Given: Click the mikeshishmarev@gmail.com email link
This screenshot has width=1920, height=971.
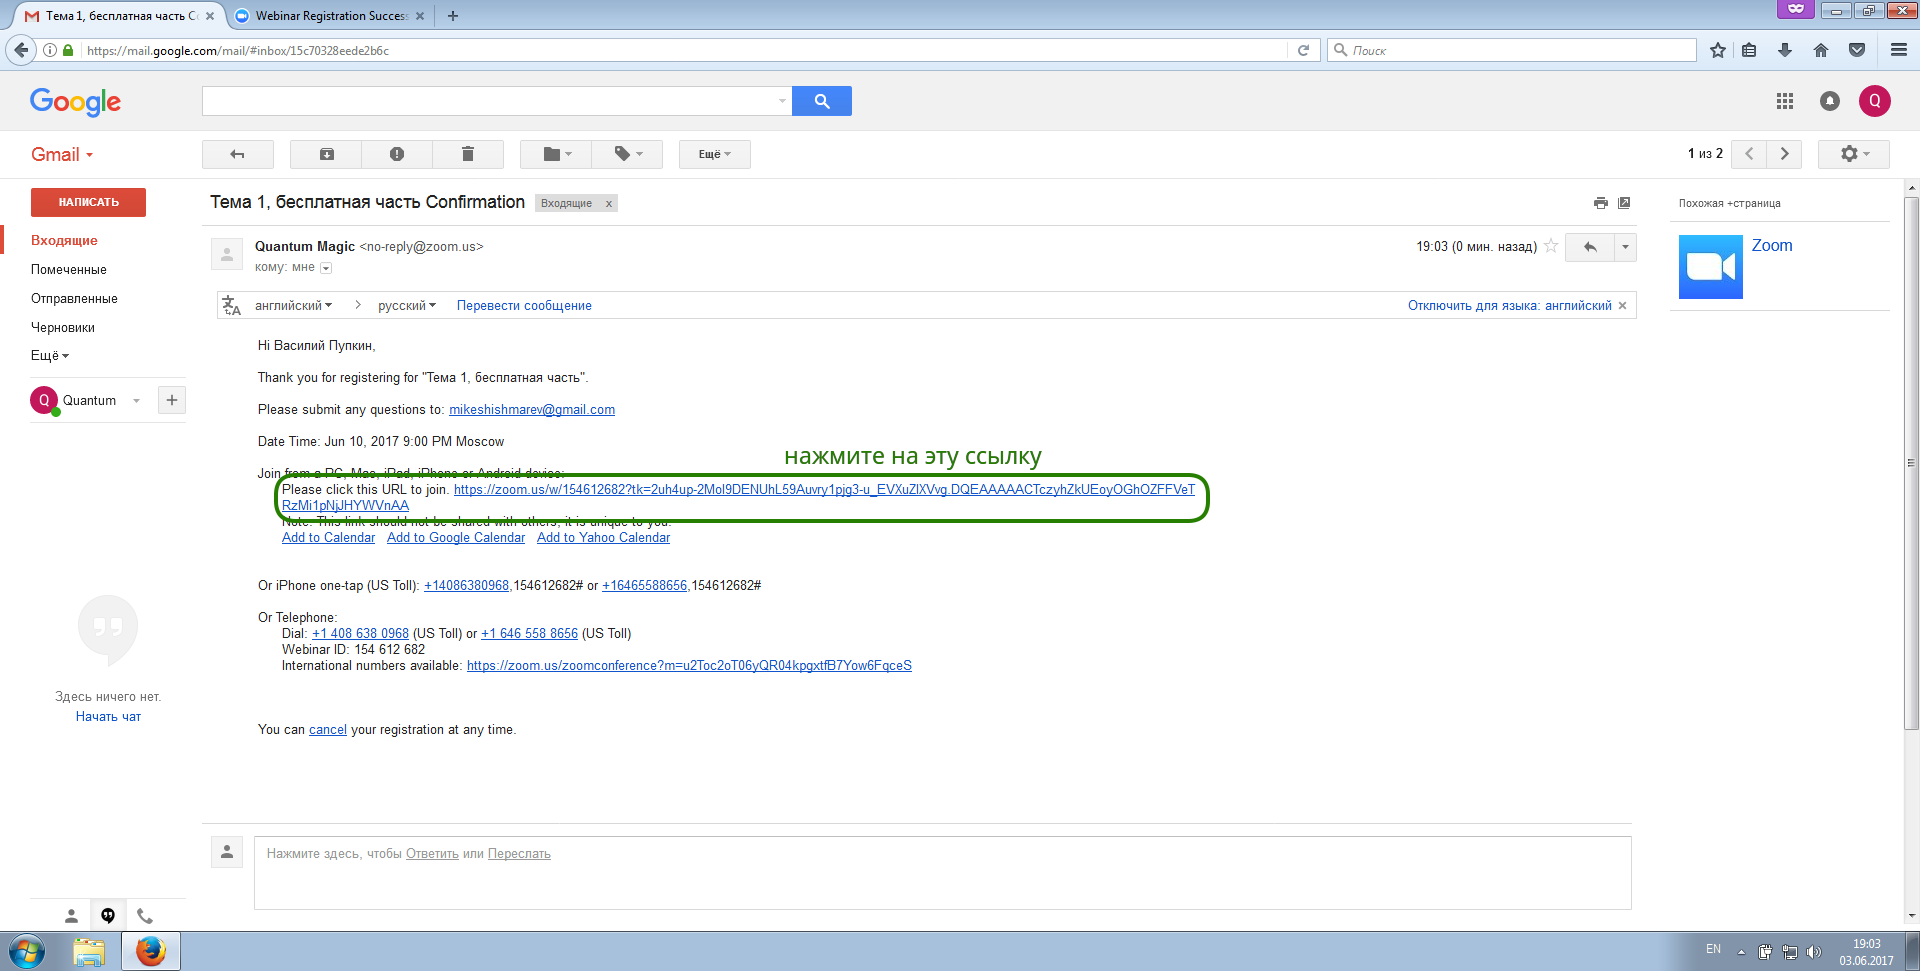Looking at the screenshot, I should pos(532,410).
